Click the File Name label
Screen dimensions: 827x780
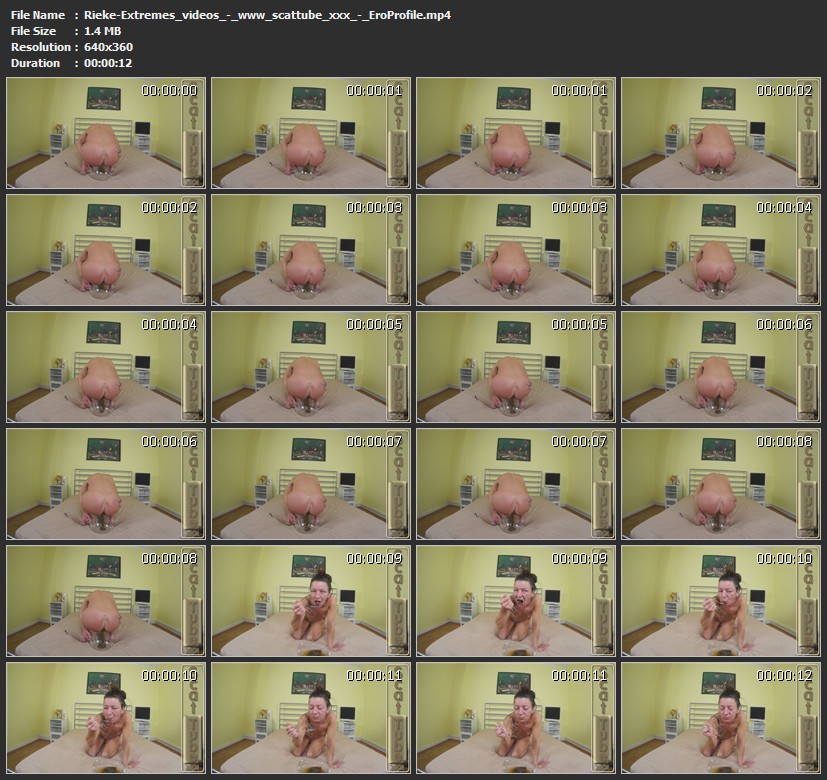click(x=37, y=15)
